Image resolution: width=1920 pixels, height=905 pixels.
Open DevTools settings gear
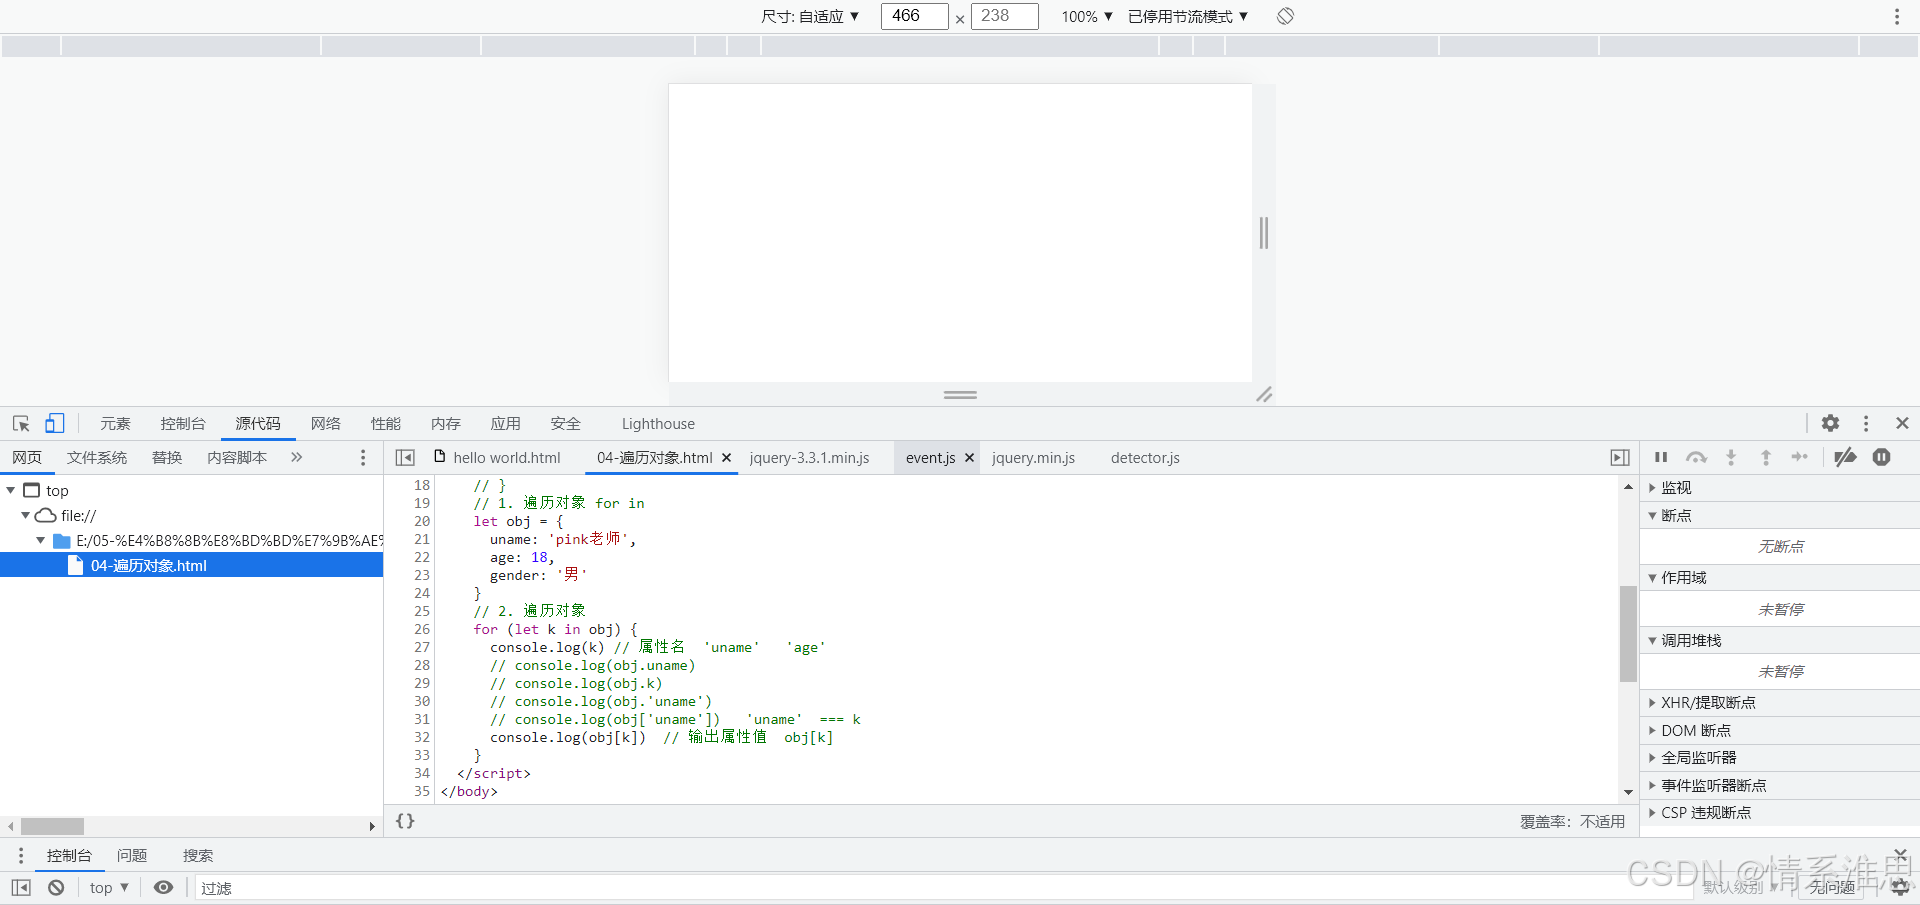click(x=1830, y=423)
